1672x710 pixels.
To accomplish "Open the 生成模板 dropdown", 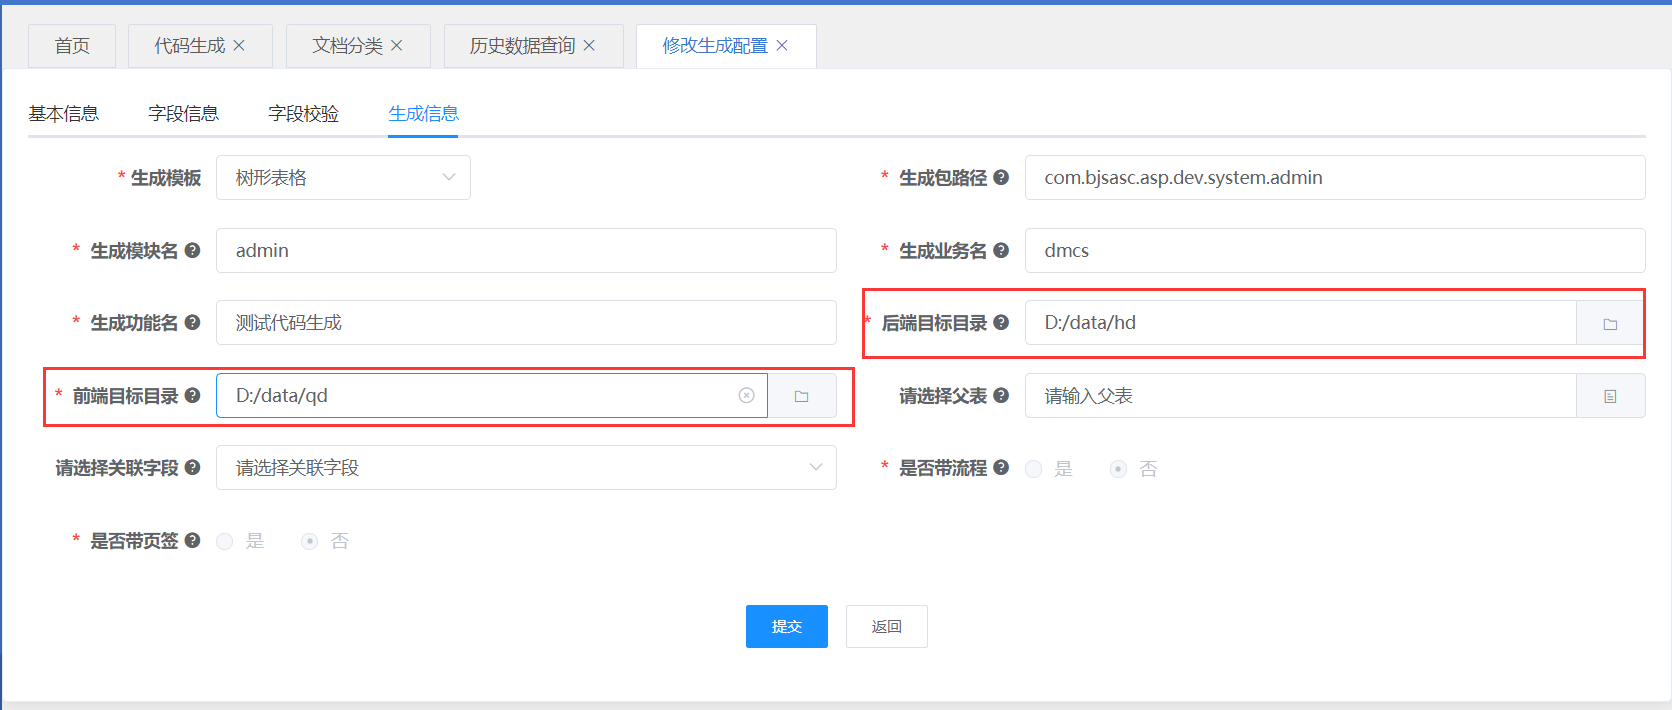I will click(343, 178).
